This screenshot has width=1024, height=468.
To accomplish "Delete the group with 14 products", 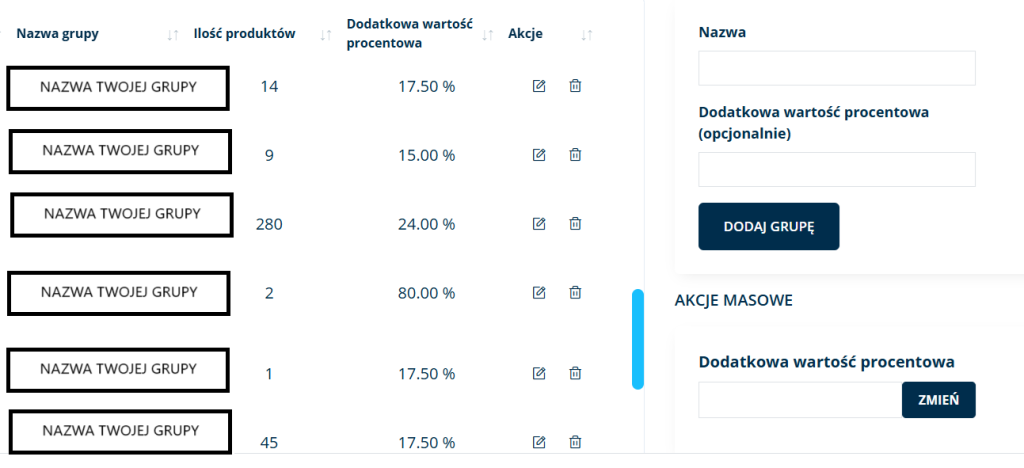I will [575, 86].
